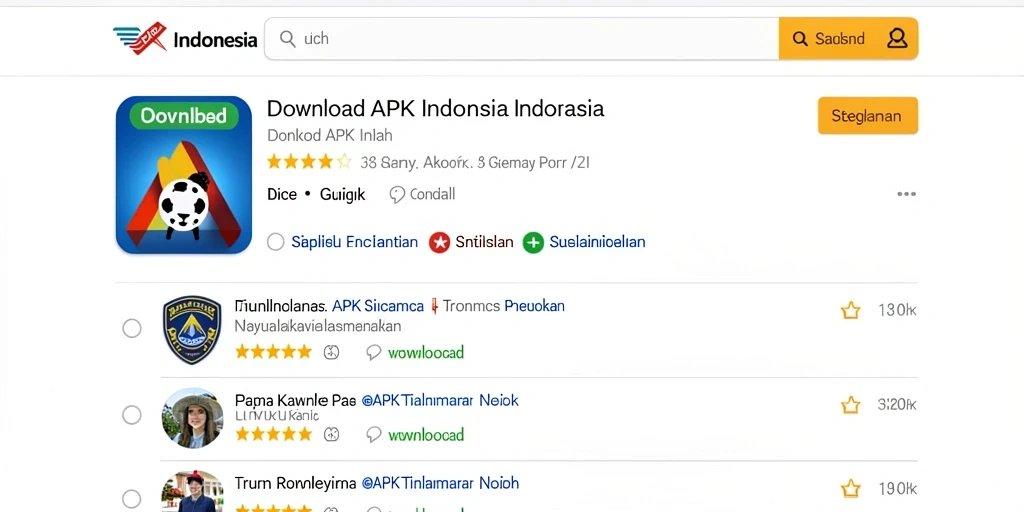Click the four-star rating of the main app
The image size is (1024, 512).
coord(309,162)
